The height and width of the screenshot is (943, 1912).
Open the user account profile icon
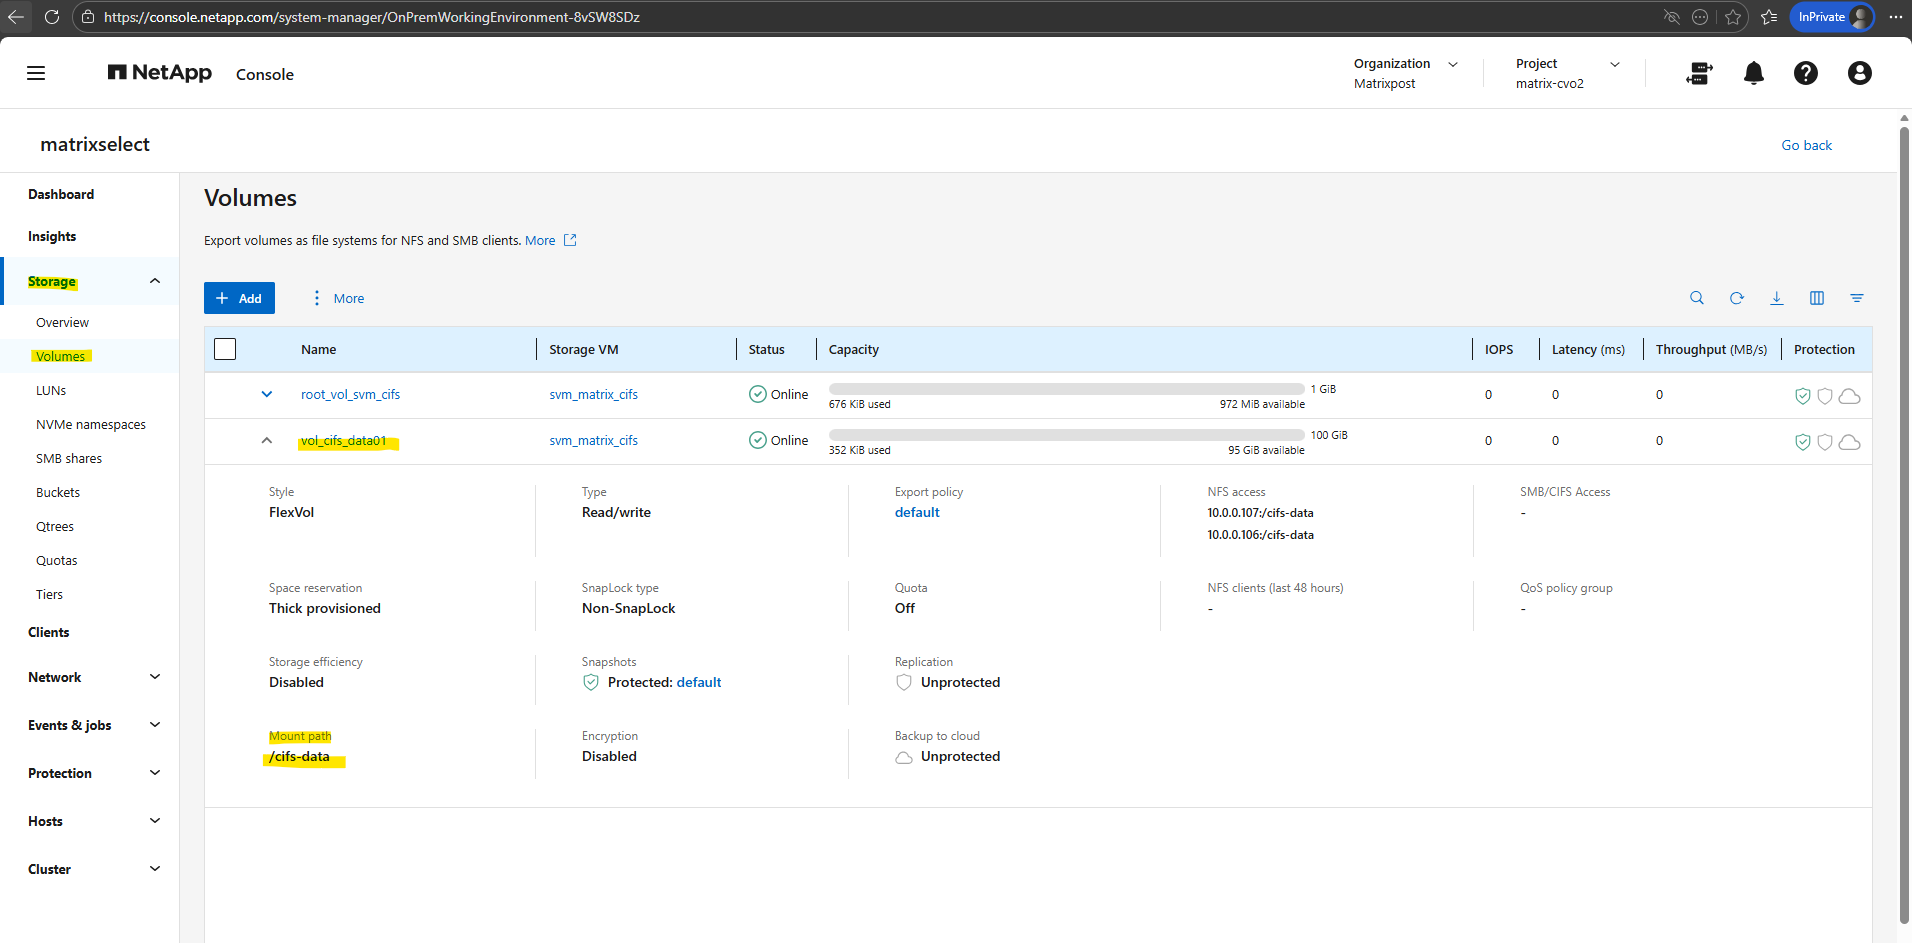click(x=1859, y=73)
